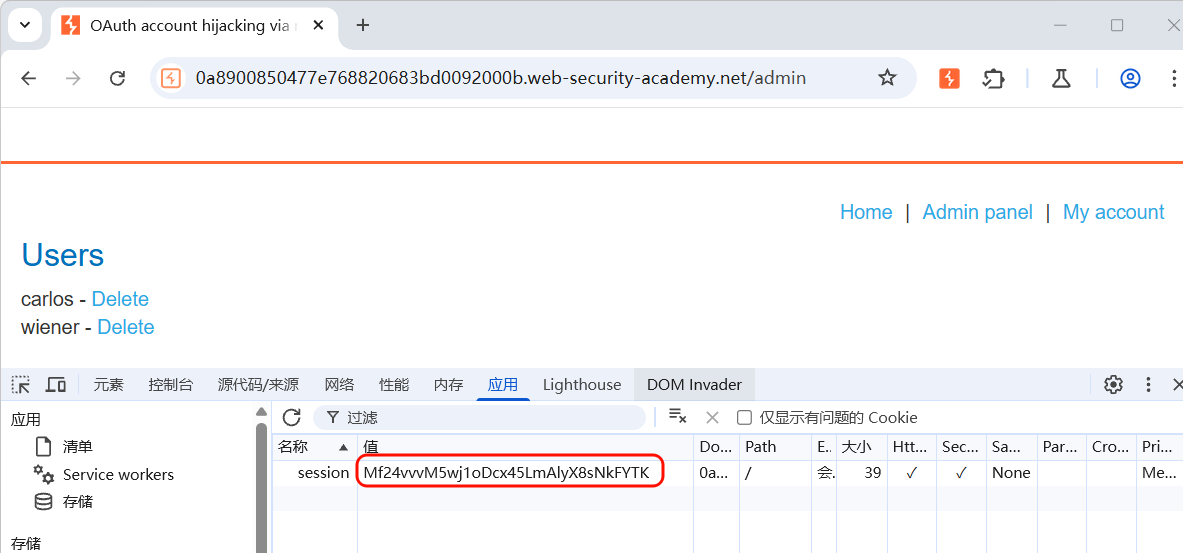Viewport: 1183px width, 553px height.
Task: Refresh the cookies list in DevTools
Action: [x=291, y=417]
